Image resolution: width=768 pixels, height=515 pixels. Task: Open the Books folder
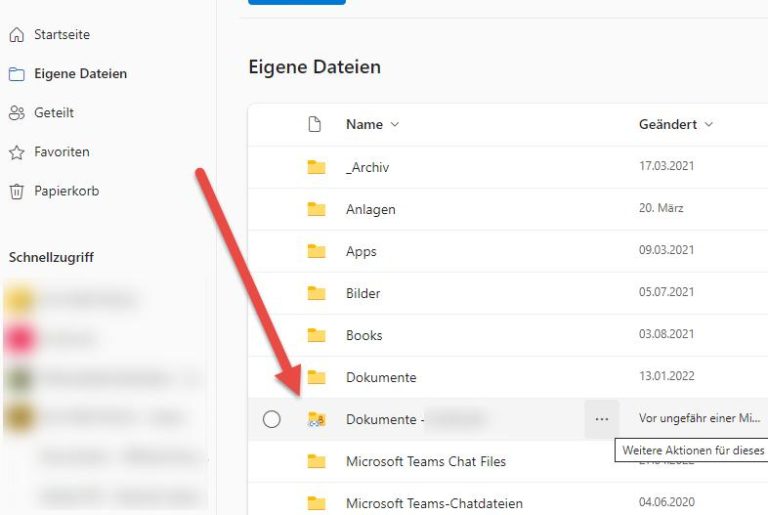tap(364, 335)
